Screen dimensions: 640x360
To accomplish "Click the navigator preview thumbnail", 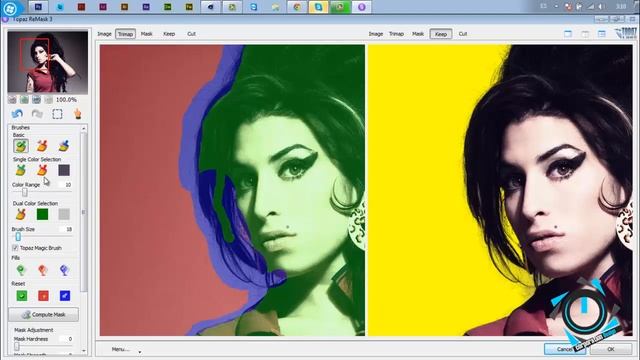I will pos(48,62).
